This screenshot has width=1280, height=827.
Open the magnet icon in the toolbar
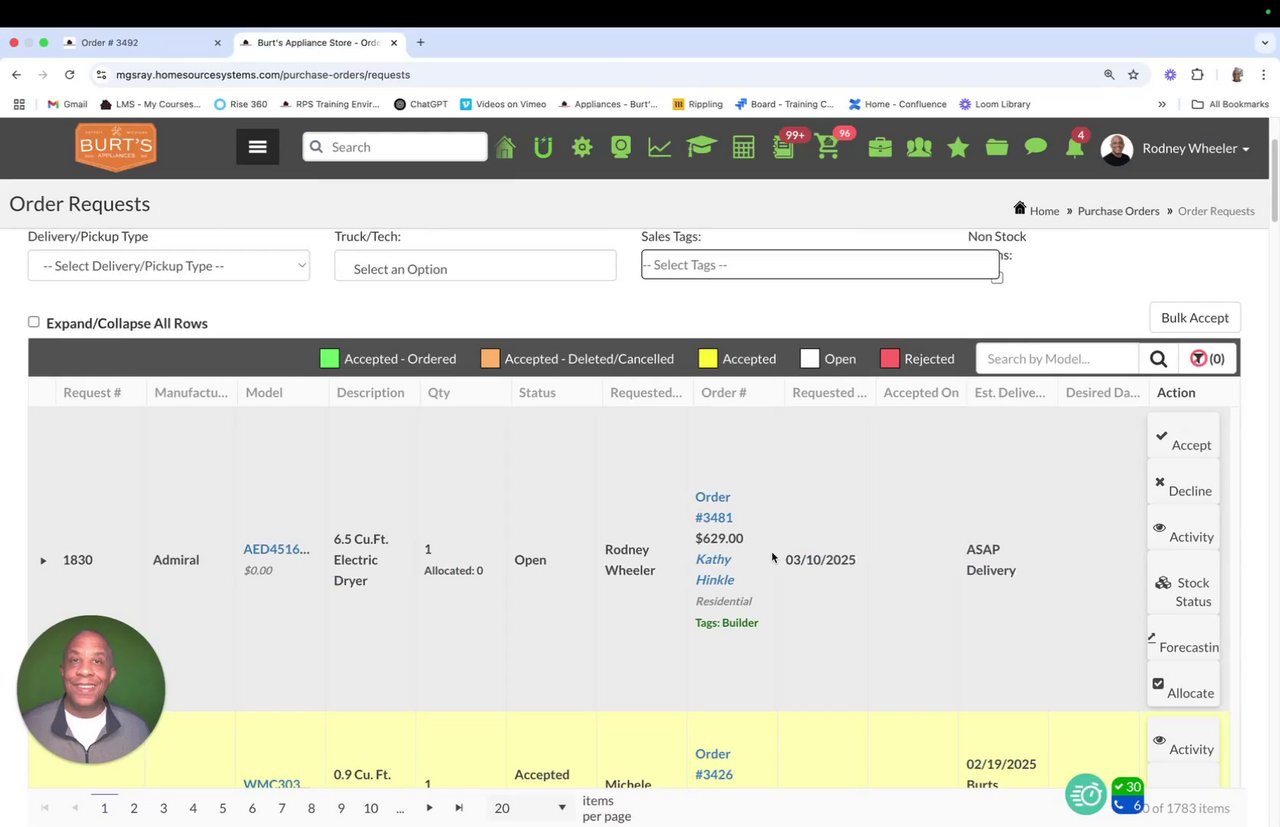[543, 148]
